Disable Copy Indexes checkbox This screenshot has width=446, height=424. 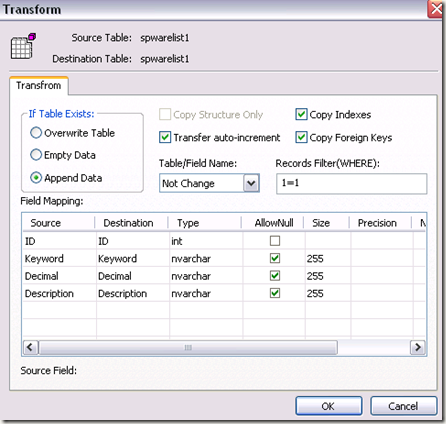point(301,114)
